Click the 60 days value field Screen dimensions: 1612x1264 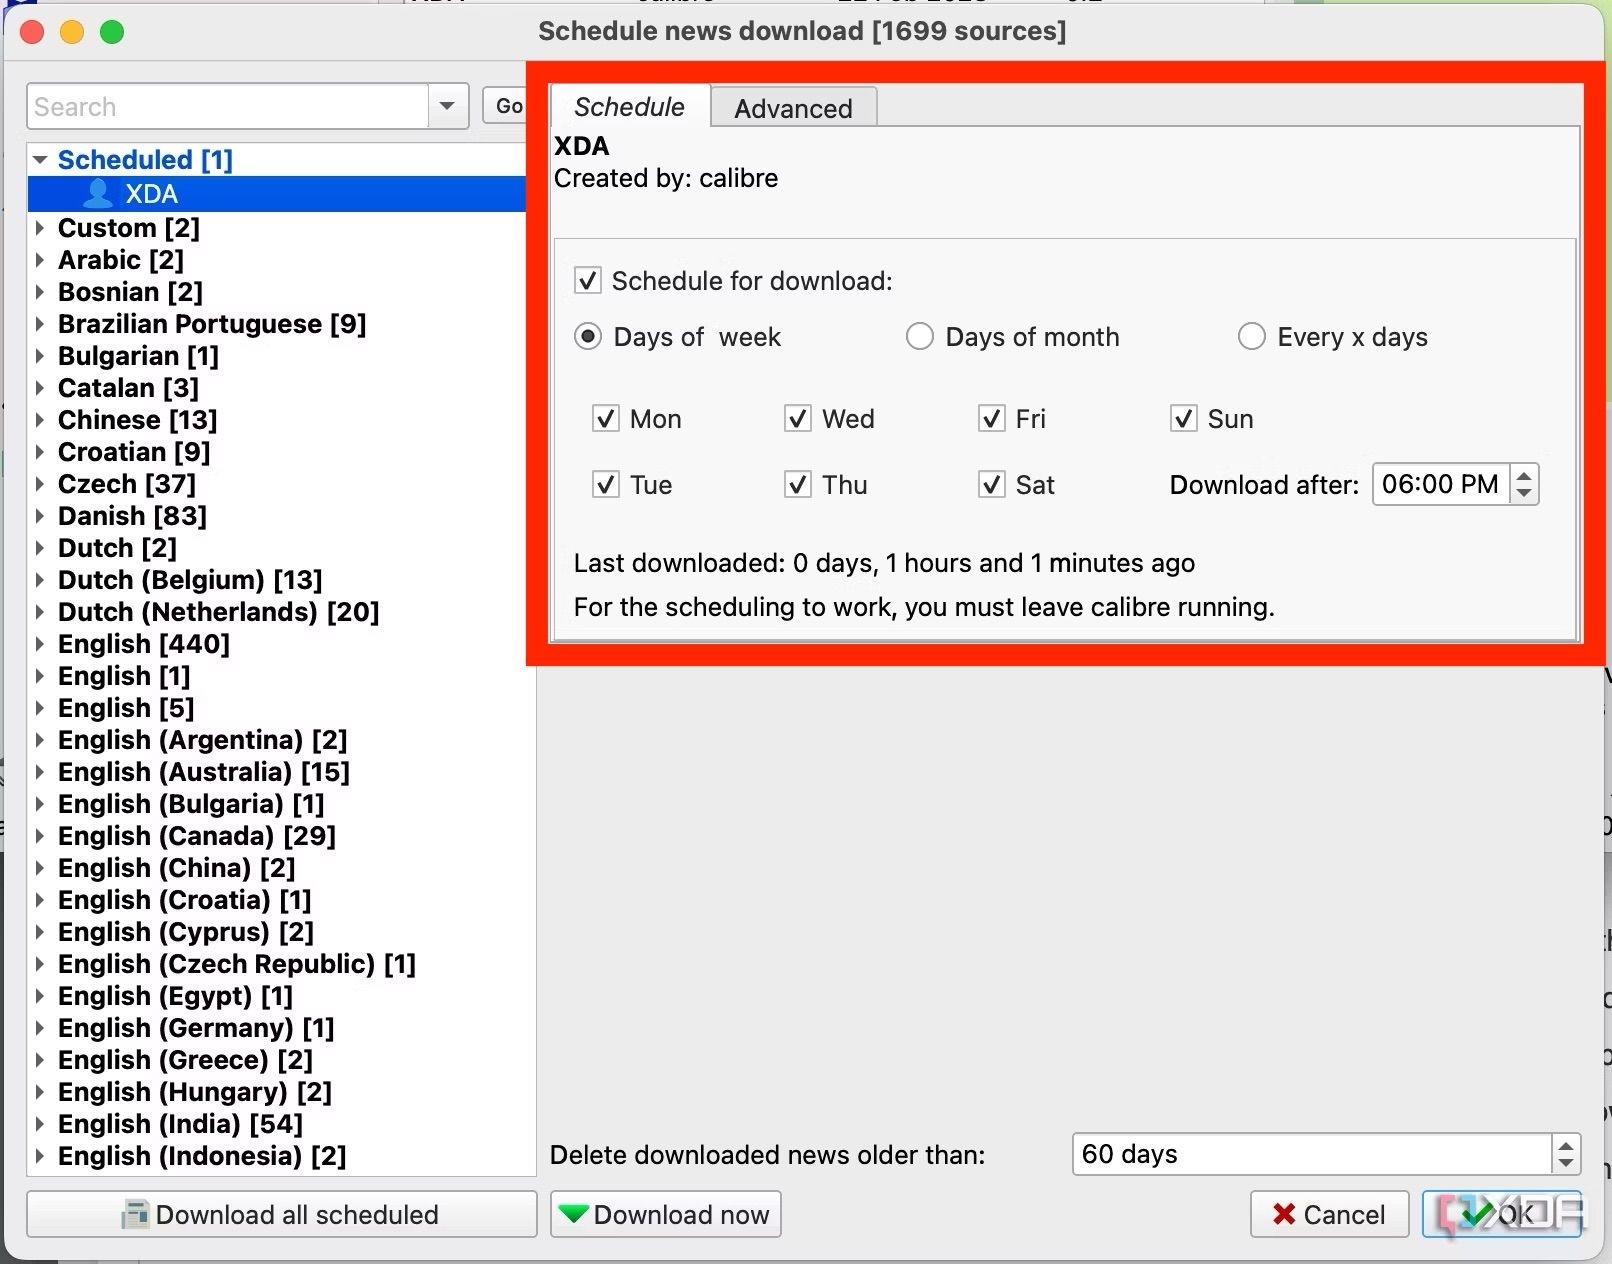coord(1312,1154)
